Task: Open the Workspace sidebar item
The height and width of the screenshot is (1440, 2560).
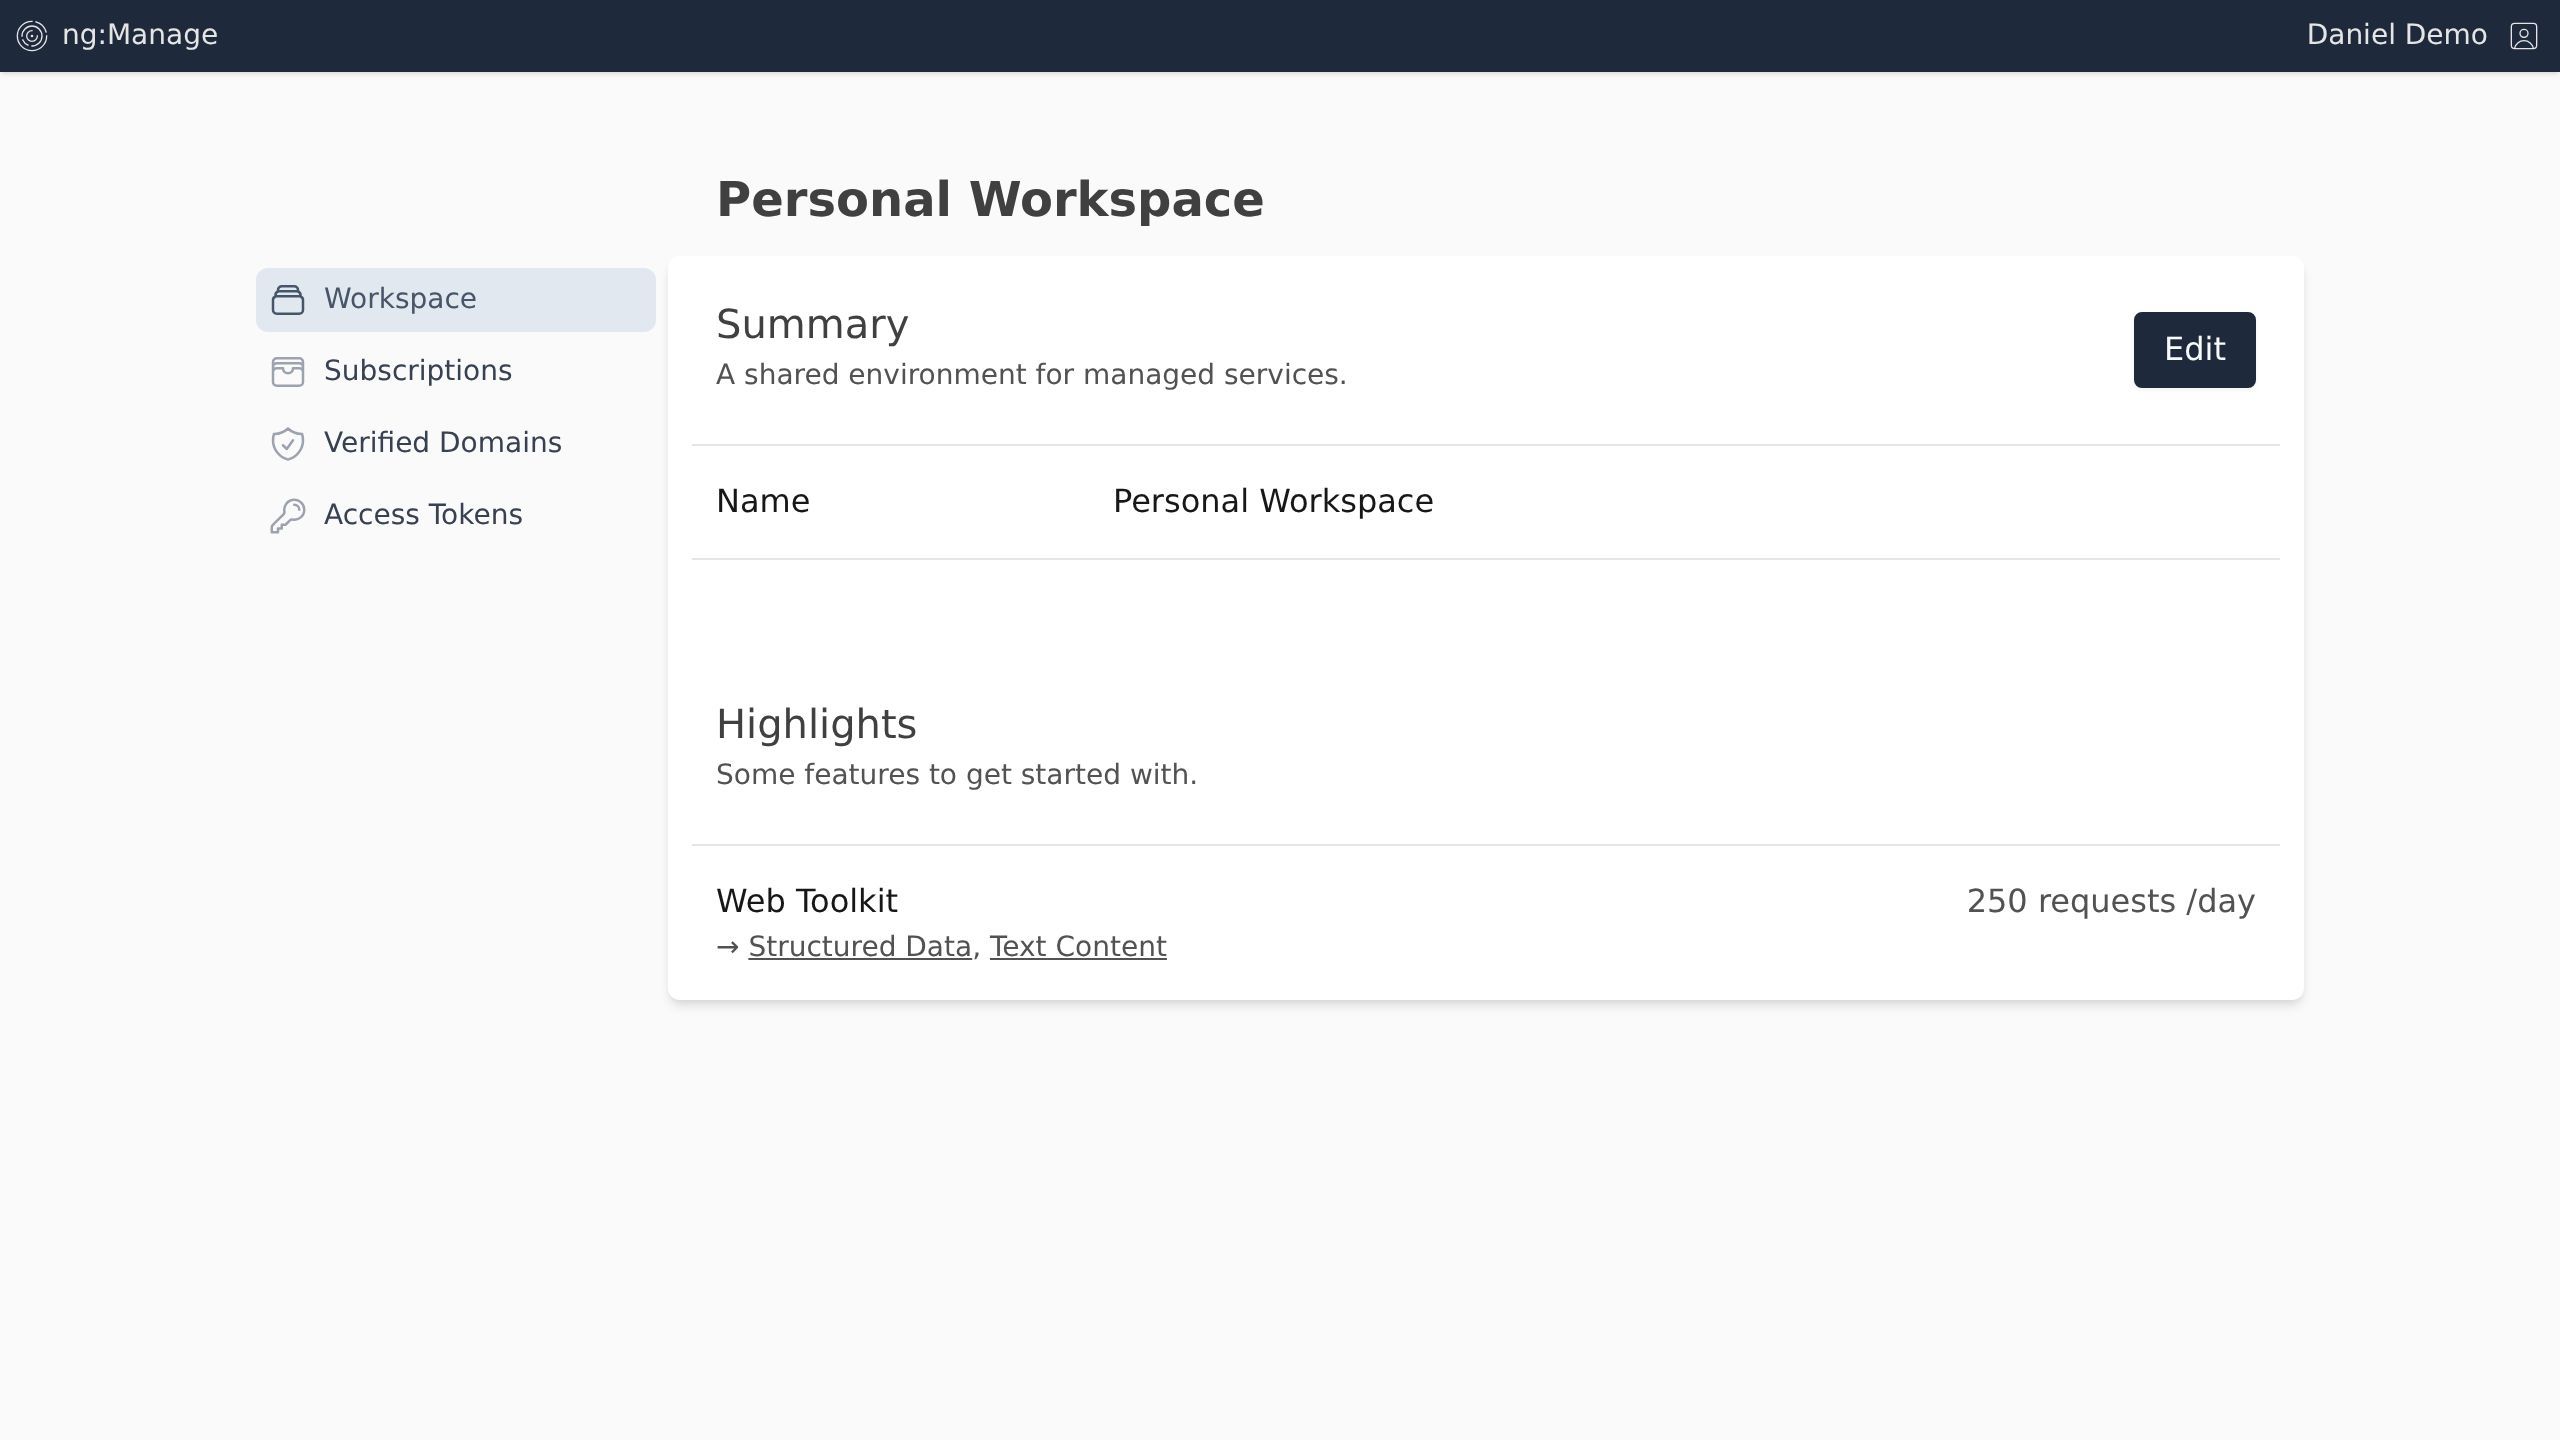Action: pyautogui.click(x=400, y=299)
